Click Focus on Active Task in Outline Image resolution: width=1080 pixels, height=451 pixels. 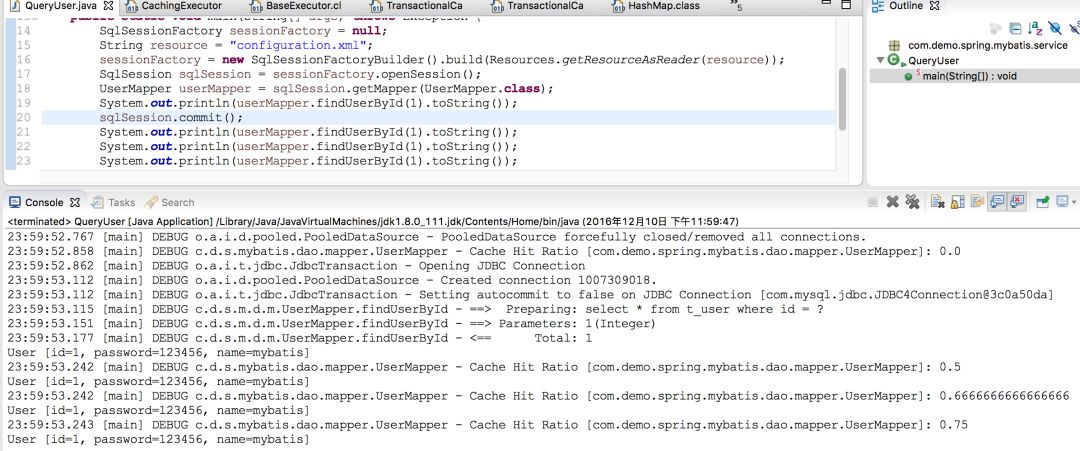[995, 28]
